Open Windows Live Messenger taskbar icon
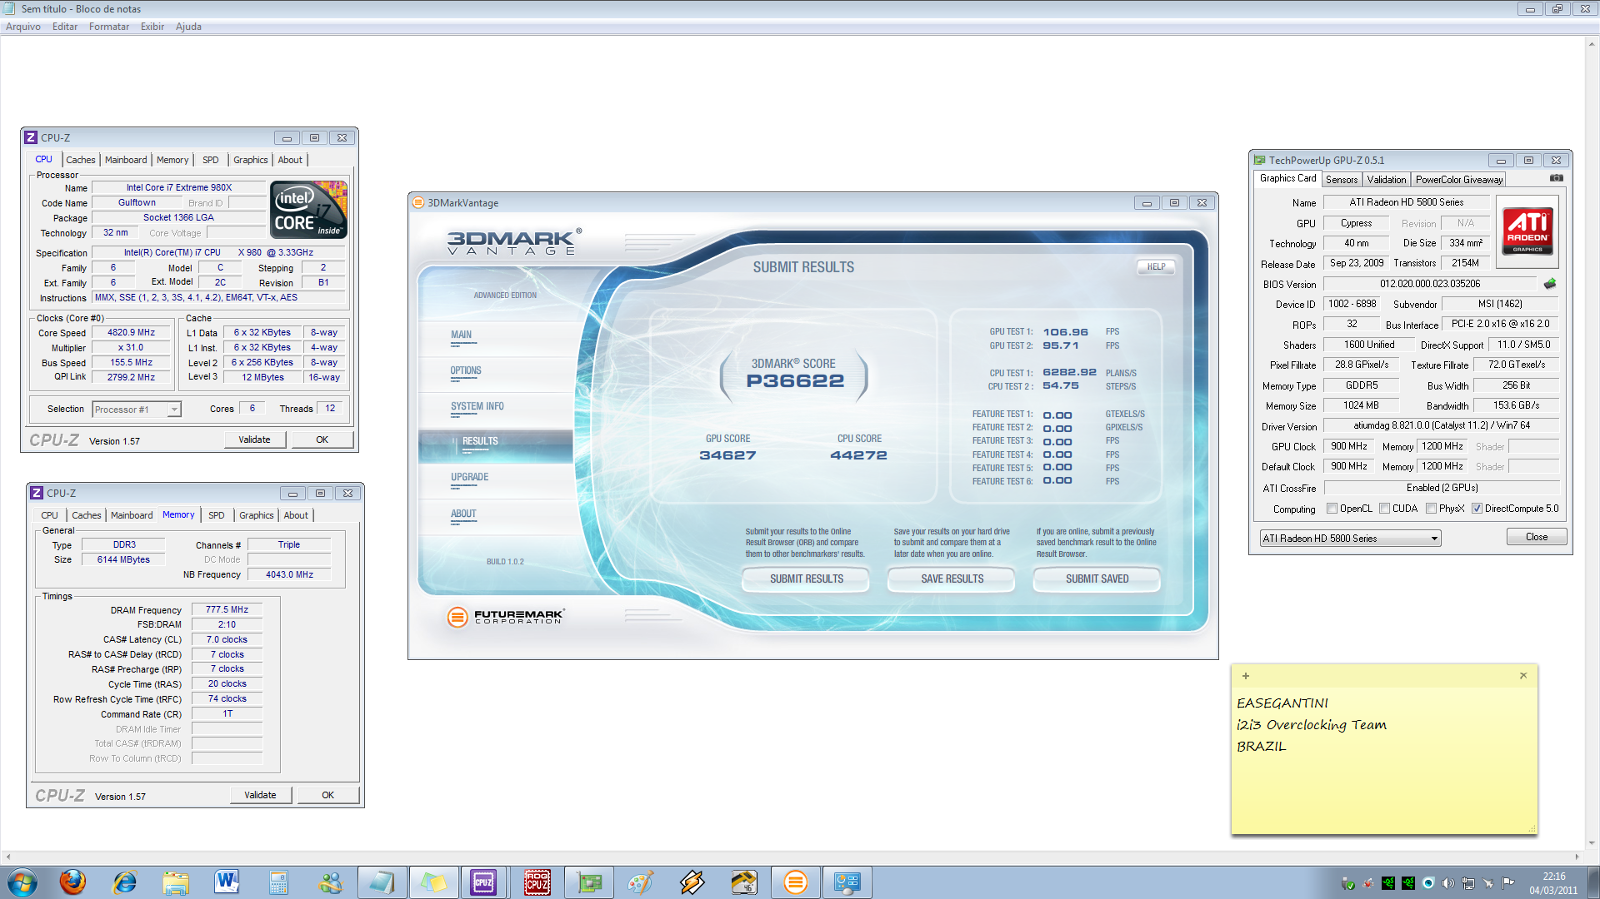The width and height of the screenshot is (1600, 899). [x=330, y=882]
